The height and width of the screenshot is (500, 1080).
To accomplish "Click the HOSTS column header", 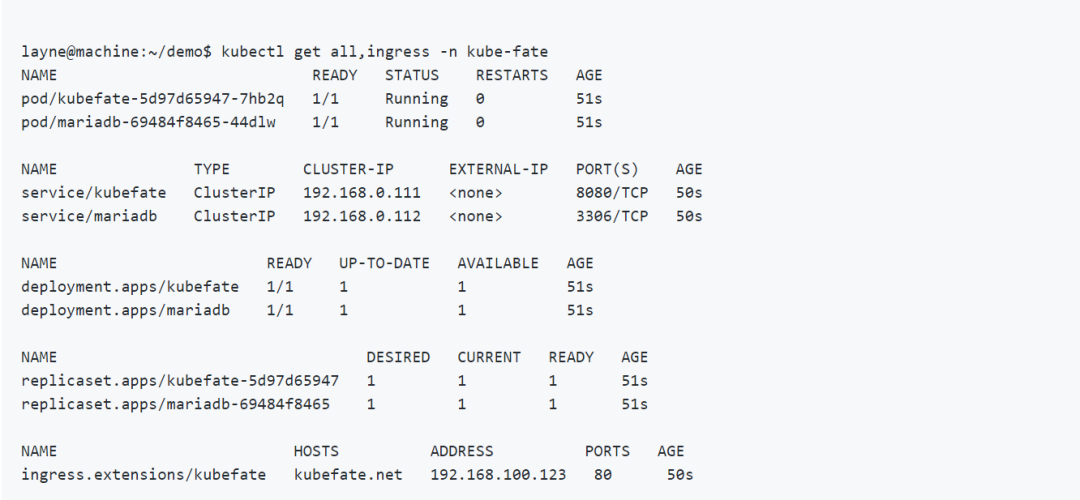I will pyautogui.click(x=316, y=451).
